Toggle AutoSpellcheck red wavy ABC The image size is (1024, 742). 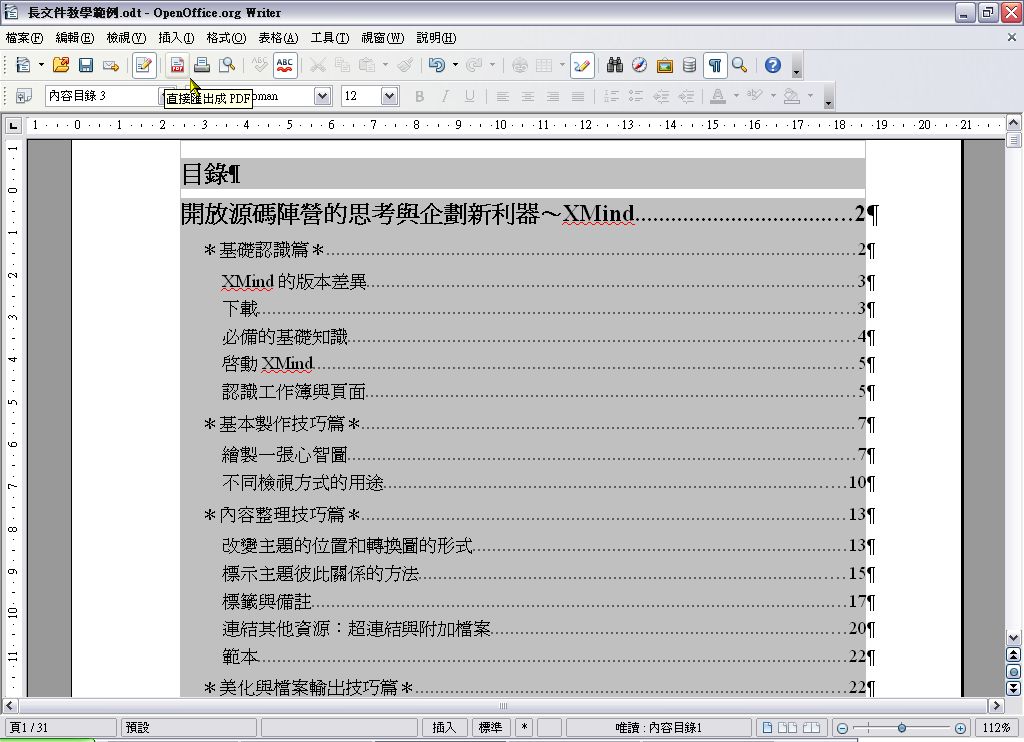point(285,65)
